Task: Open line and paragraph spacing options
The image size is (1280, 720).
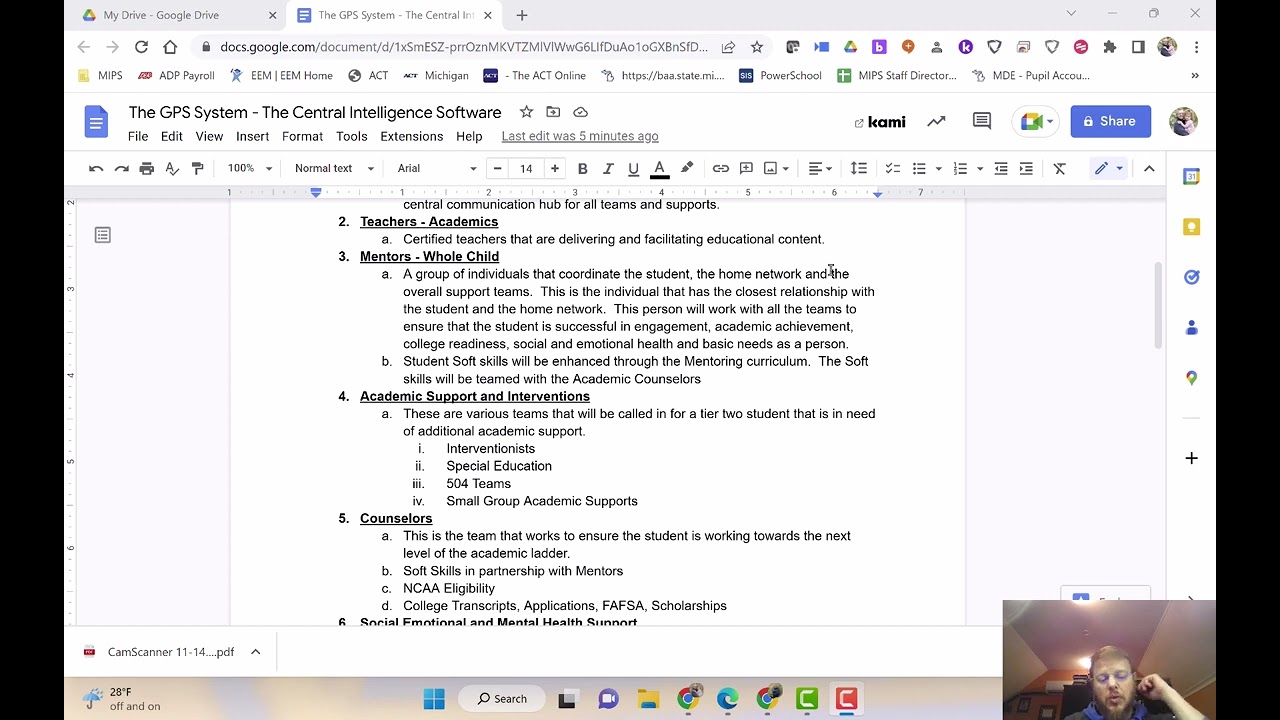Action: point(858,168)
